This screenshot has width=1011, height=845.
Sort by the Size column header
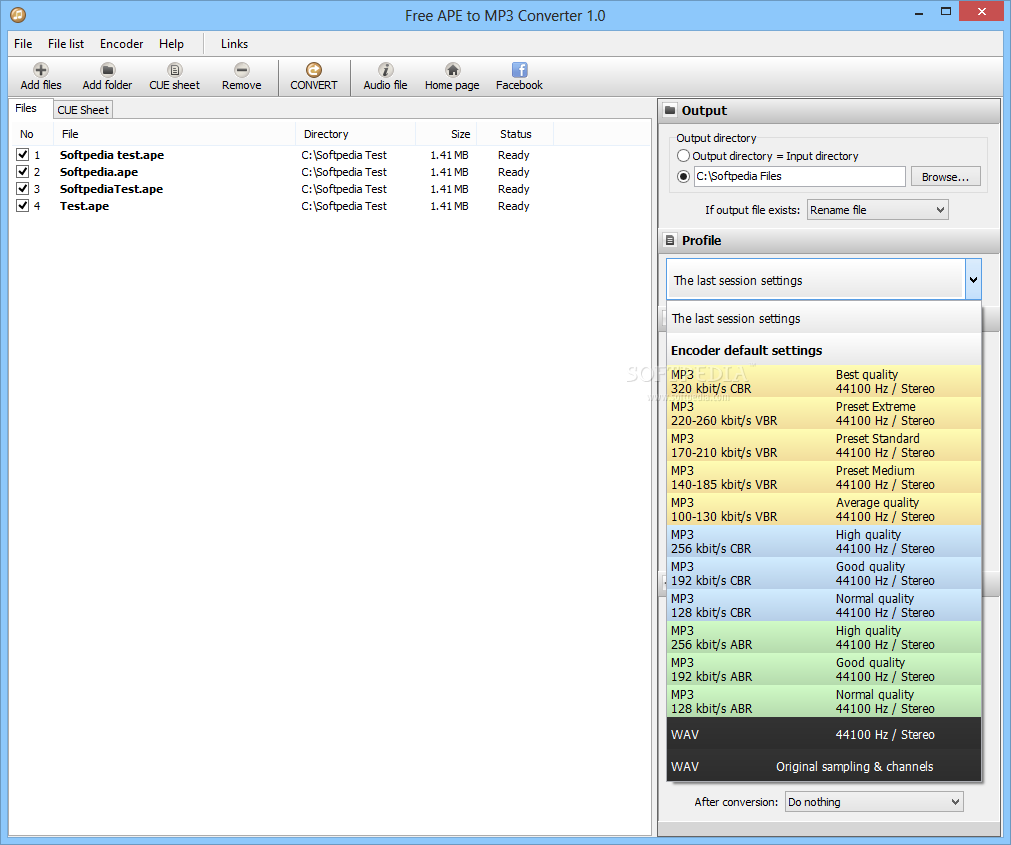446,134
